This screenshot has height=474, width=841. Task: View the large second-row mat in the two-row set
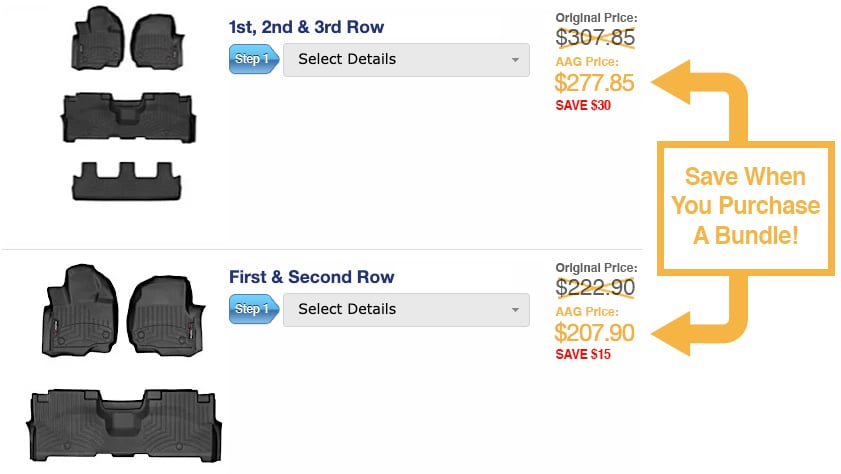tap(124, 426)
